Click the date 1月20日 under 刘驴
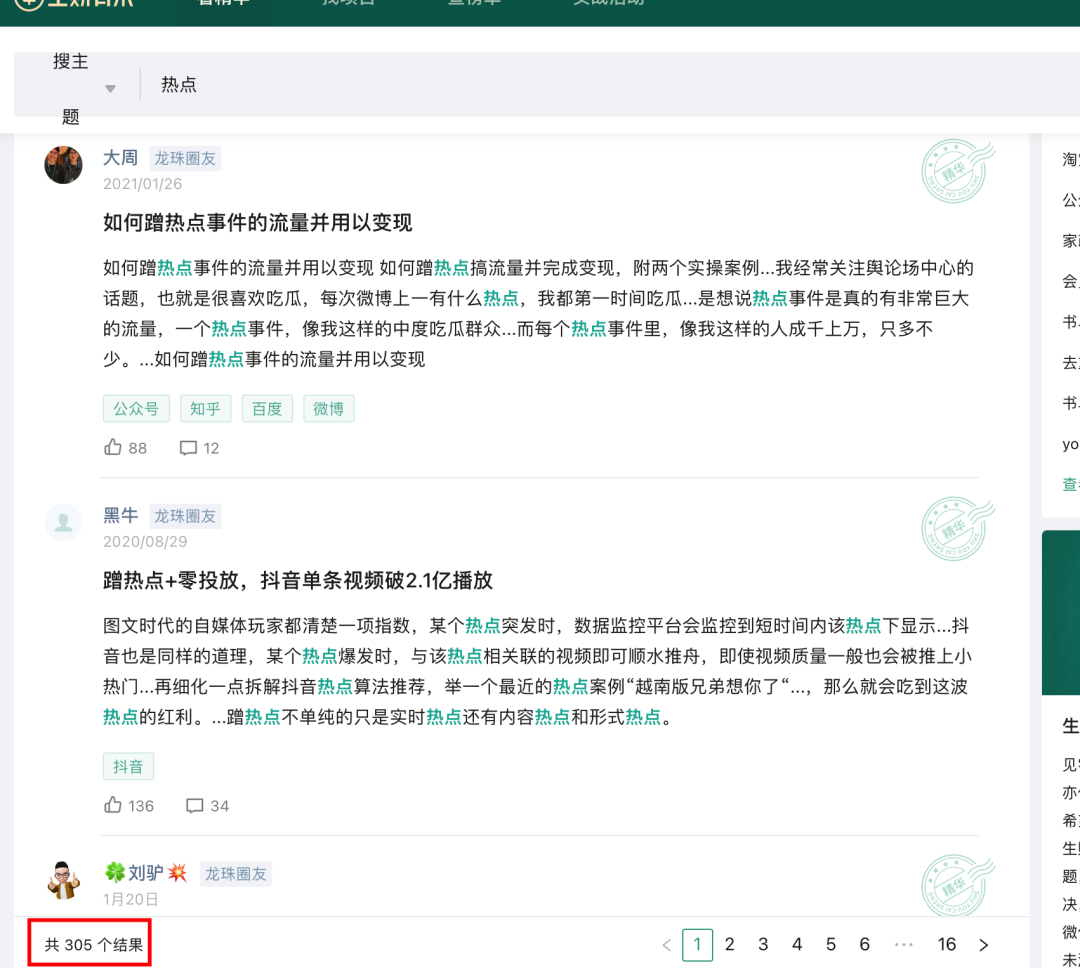 (131, 899)
